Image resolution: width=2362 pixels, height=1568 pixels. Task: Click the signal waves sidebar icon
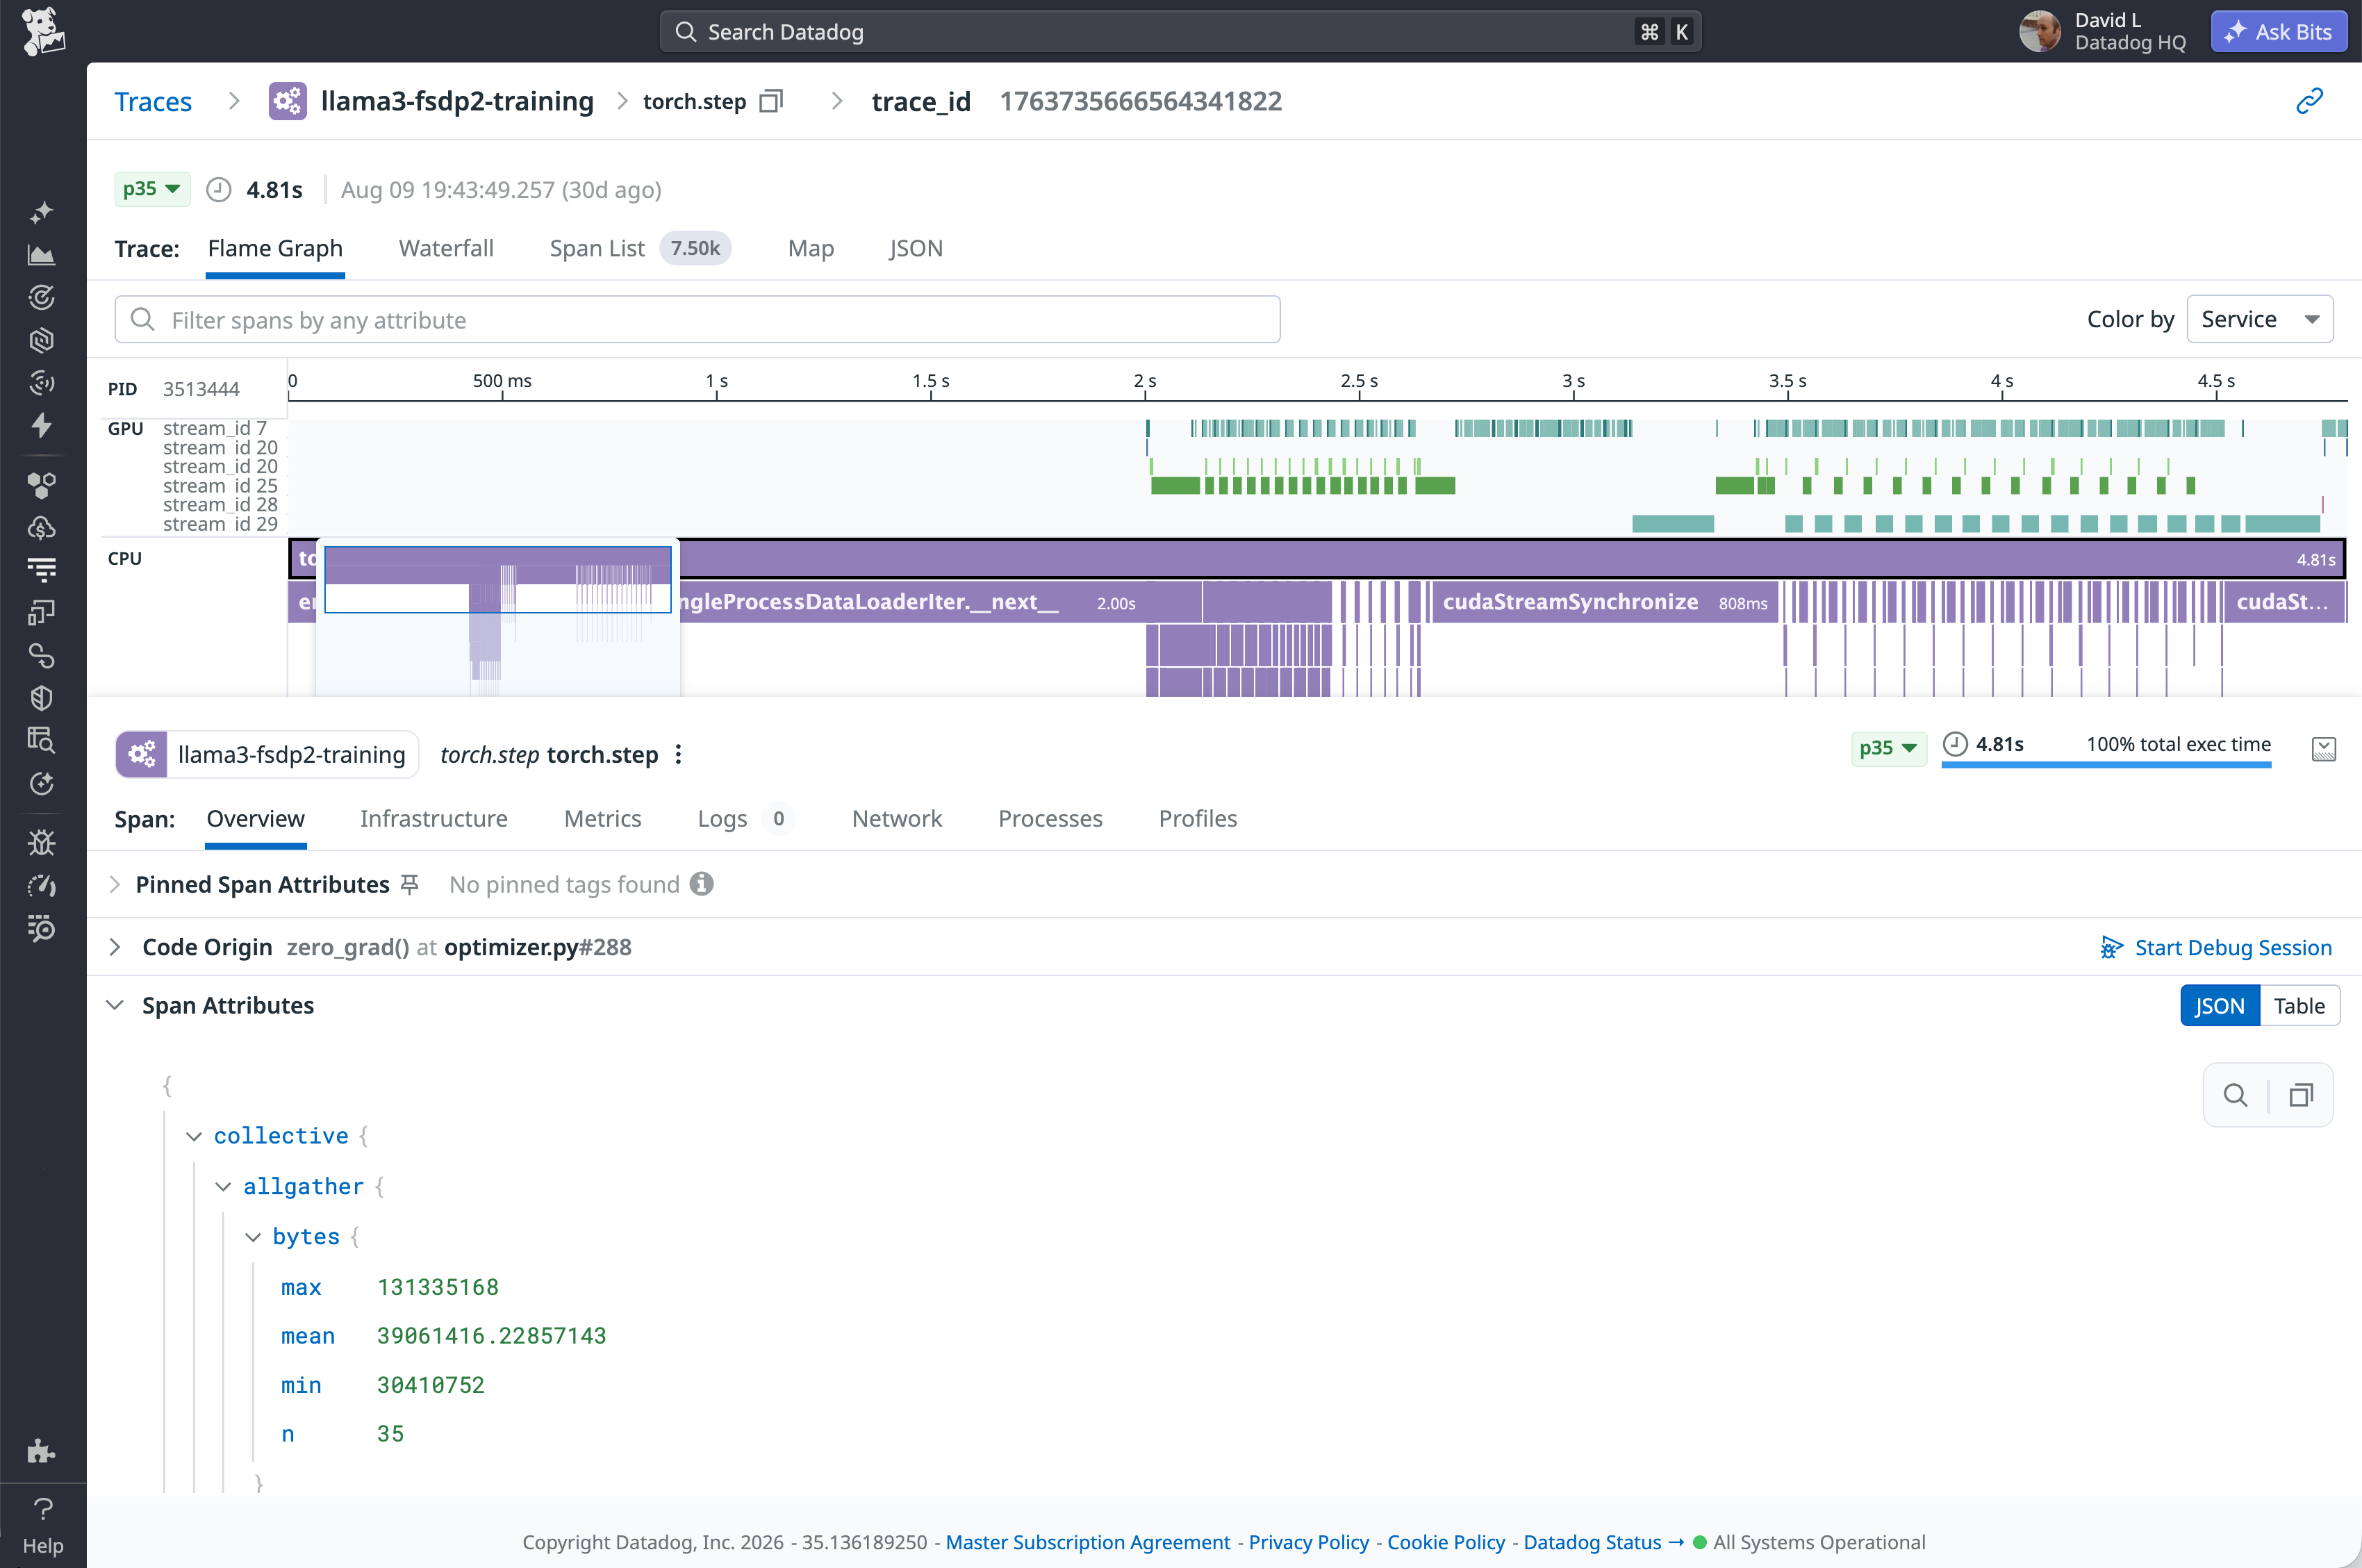(42, 382)
